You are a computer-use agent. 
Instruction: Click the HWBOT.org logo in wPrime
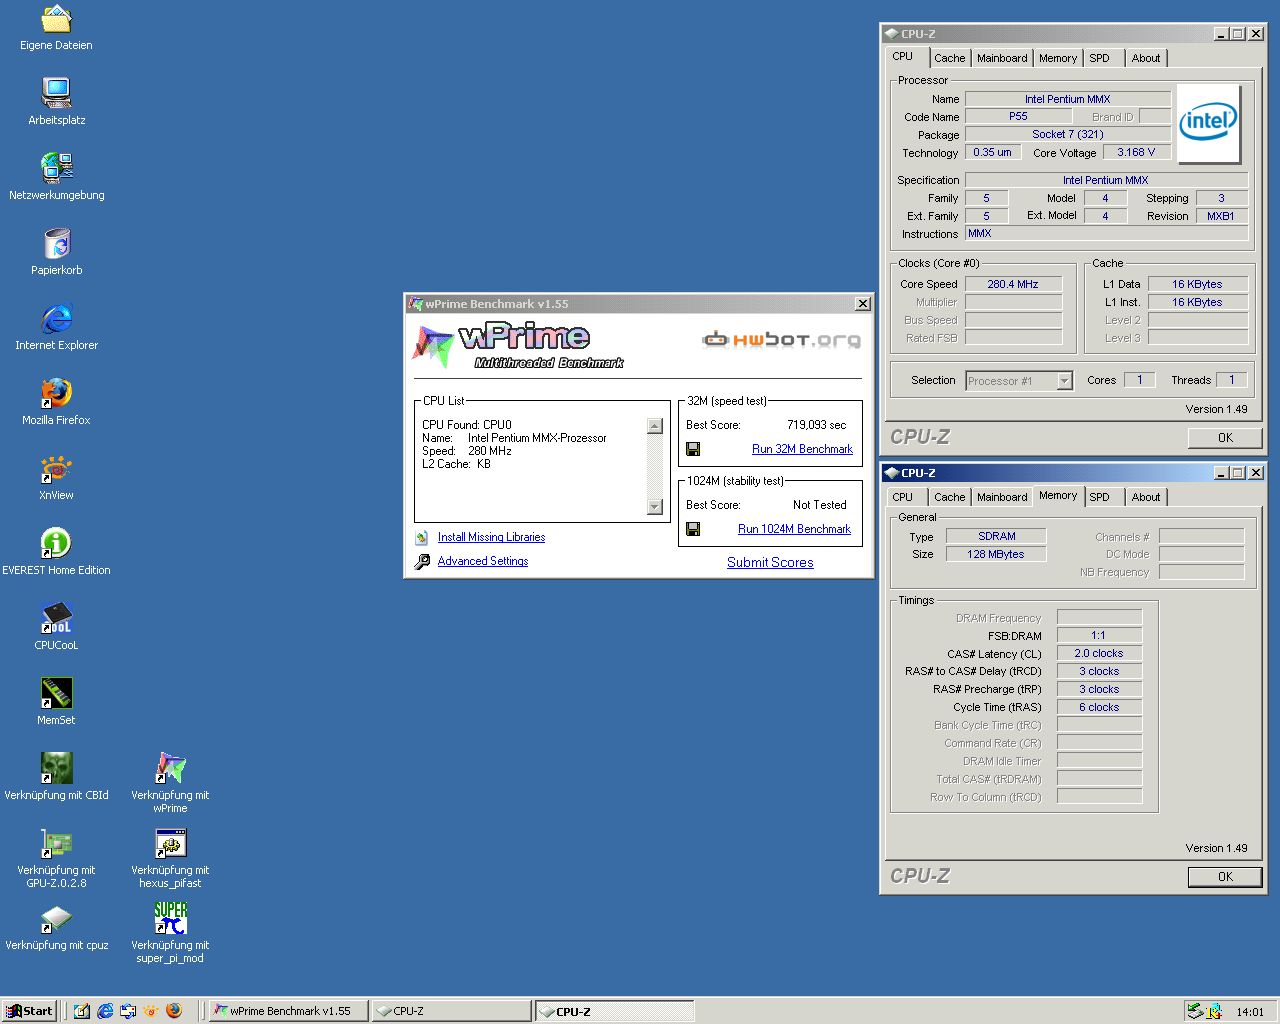point(781,340)
